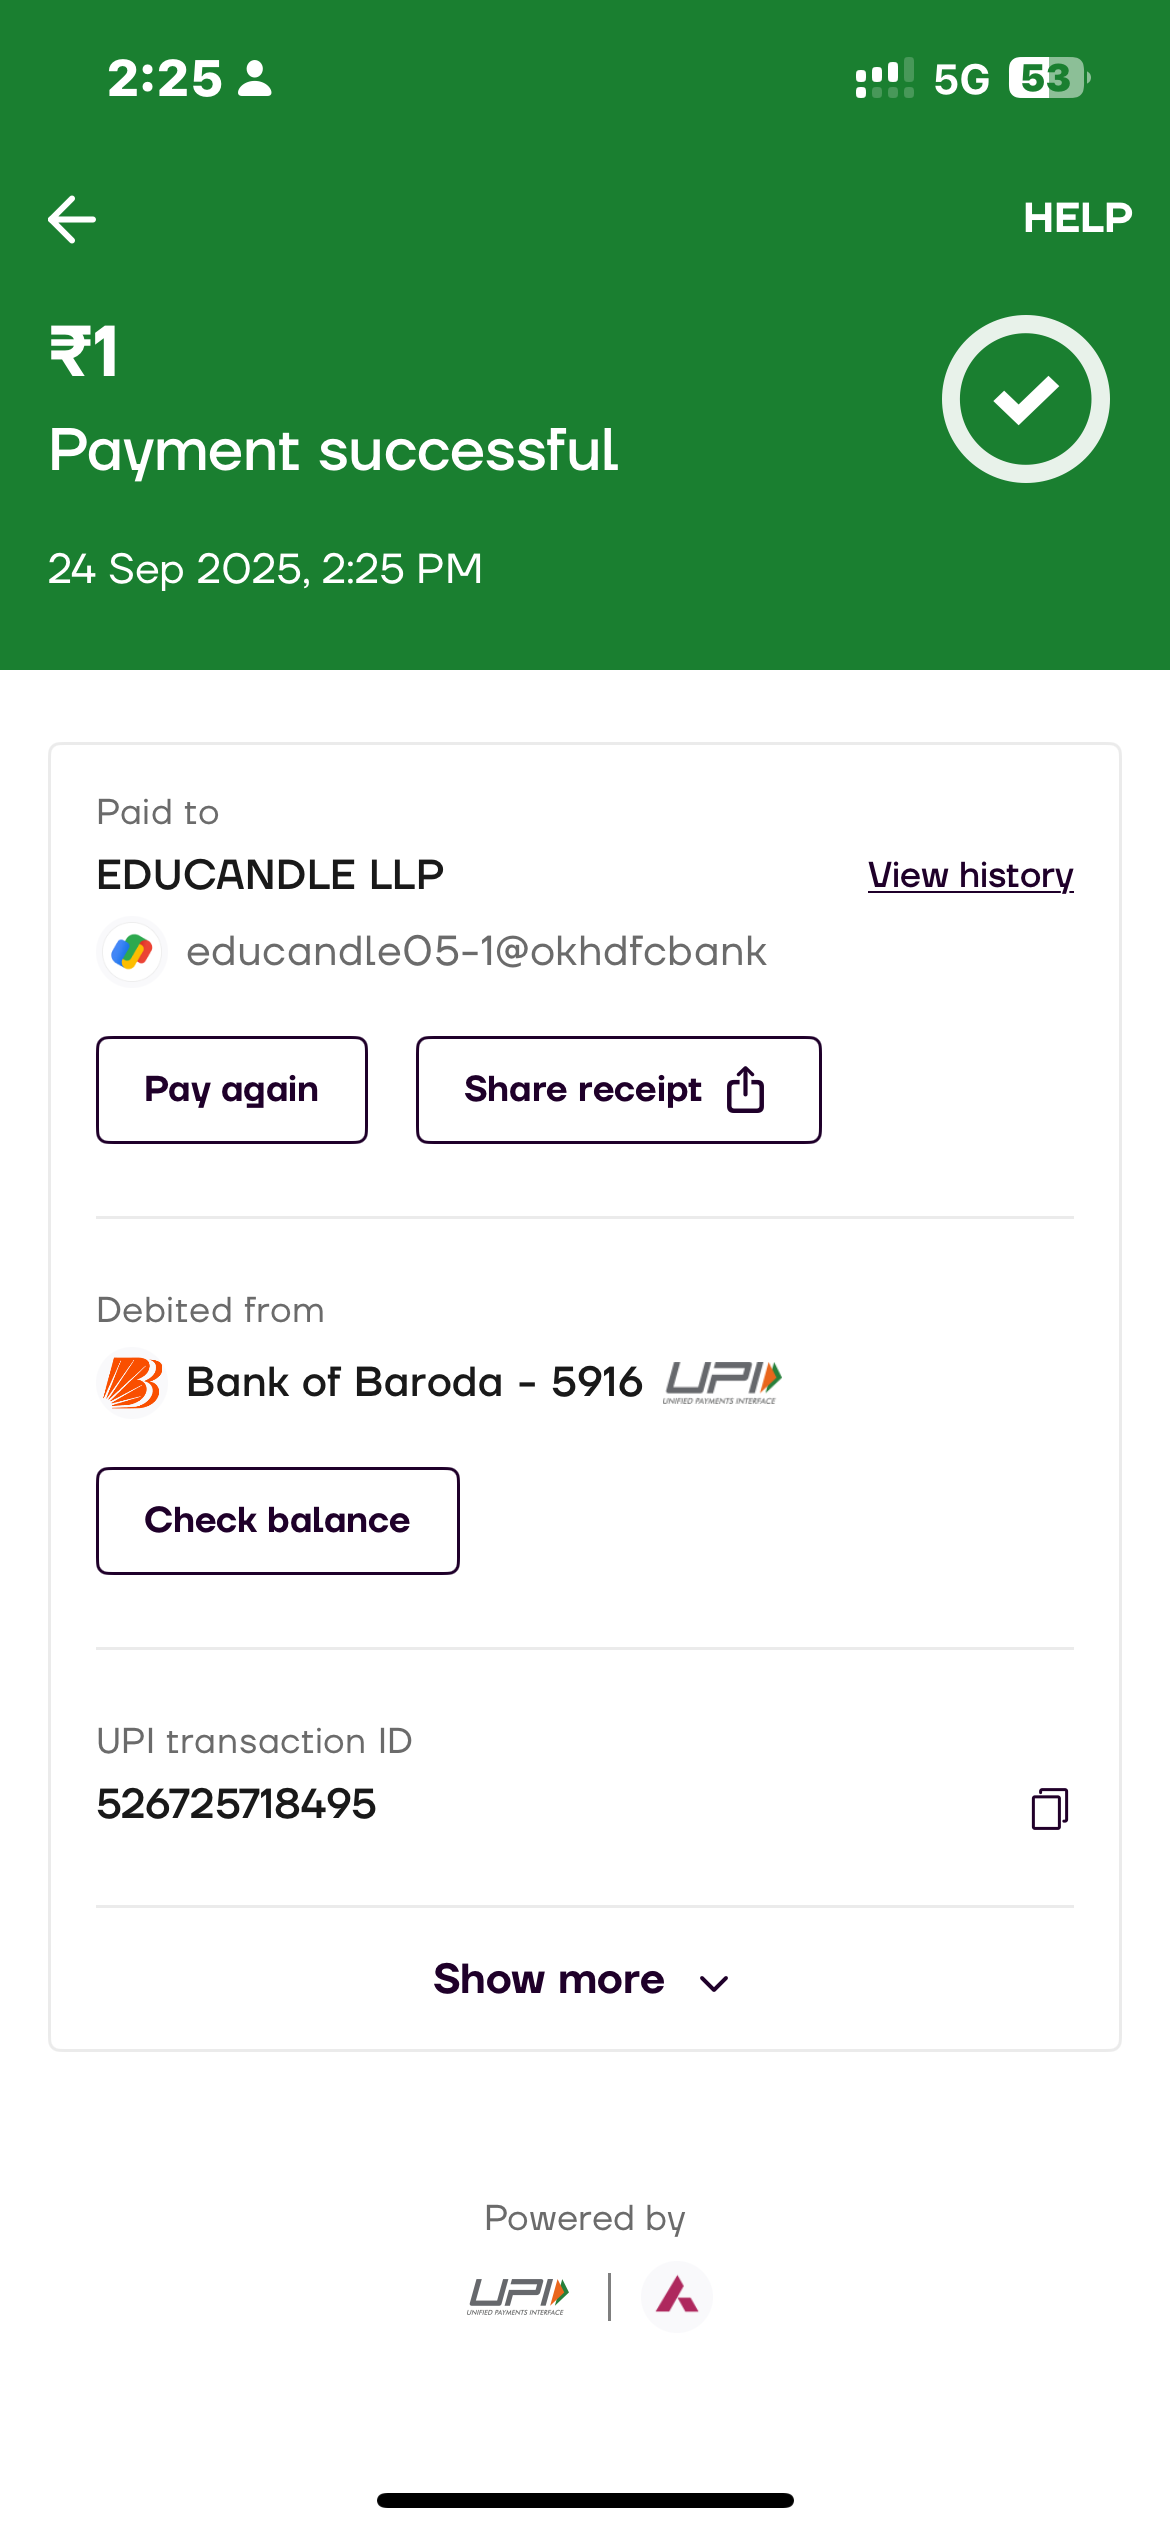Tap the back arrow icon

point(72,219)
